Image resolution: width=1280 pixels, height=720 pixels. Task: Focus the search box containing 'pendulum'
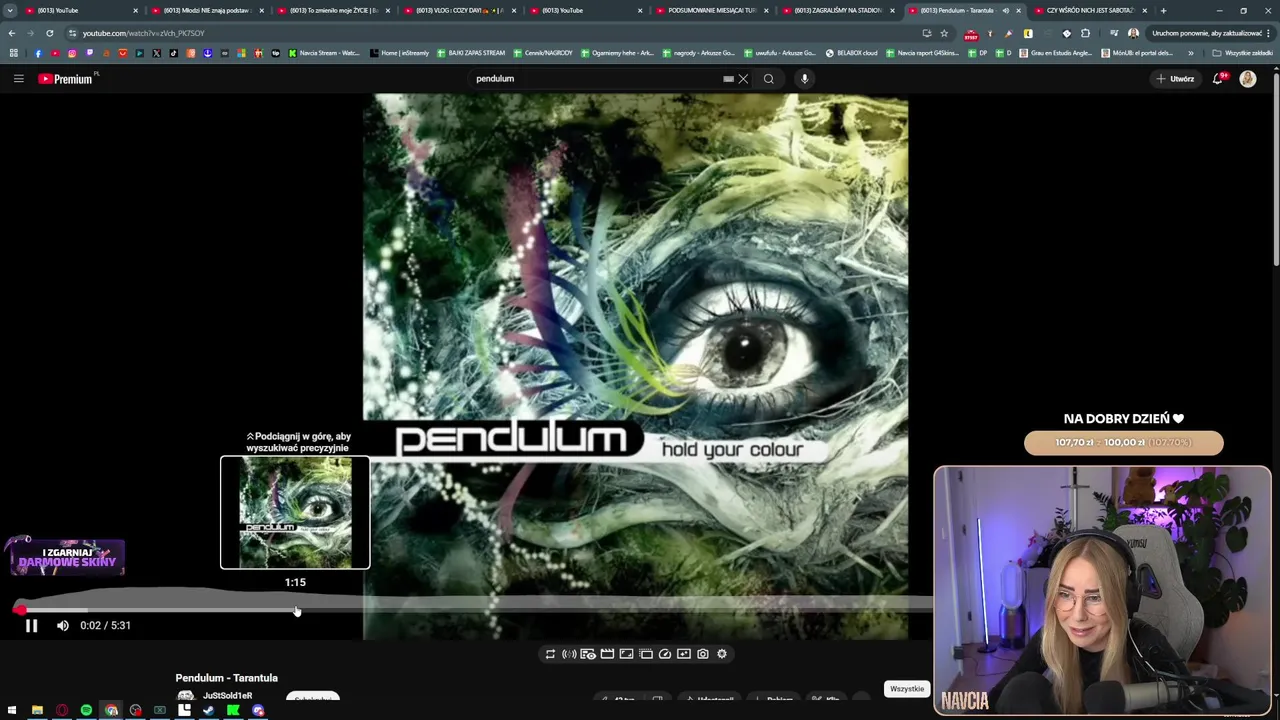595,79
